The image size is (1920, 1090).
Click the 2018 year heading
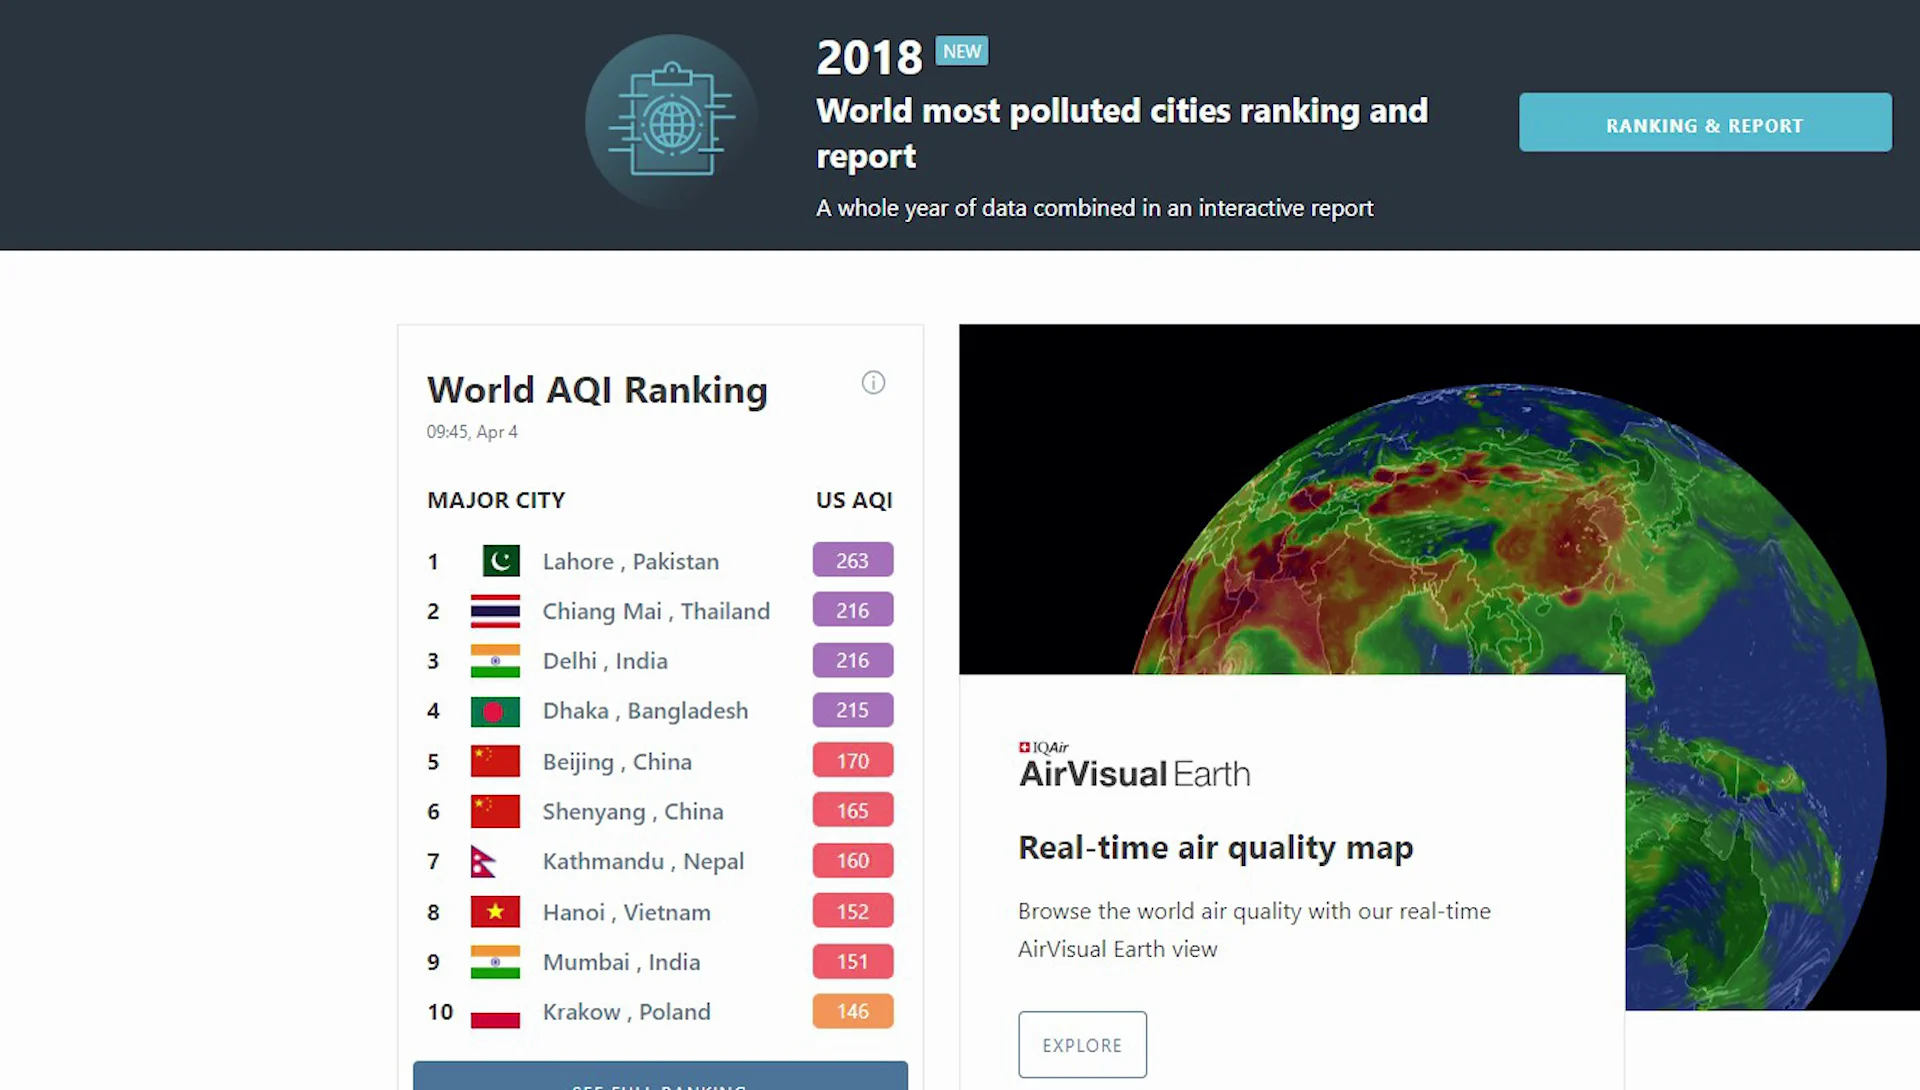point(869,57)
